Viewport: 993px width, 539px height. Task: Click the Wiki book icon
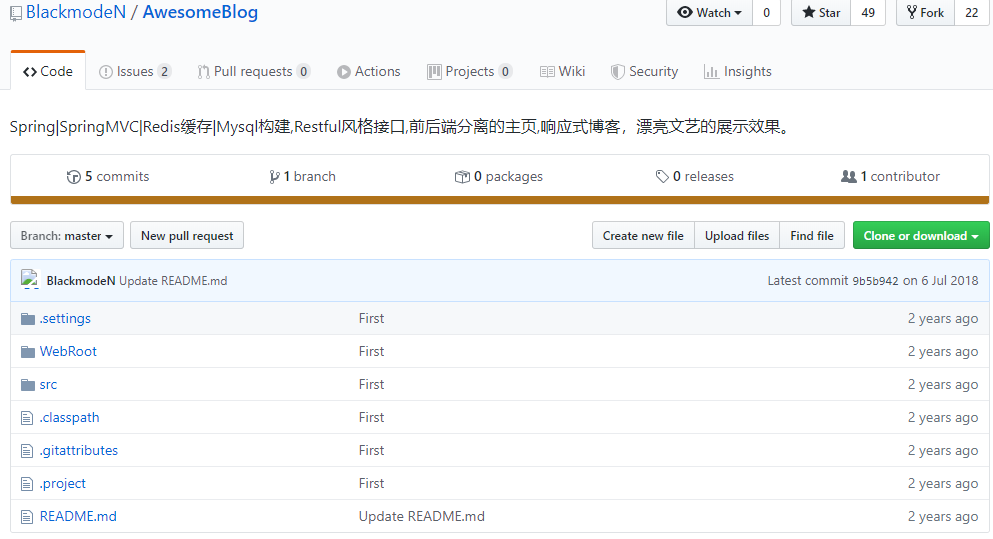[547, 72]
